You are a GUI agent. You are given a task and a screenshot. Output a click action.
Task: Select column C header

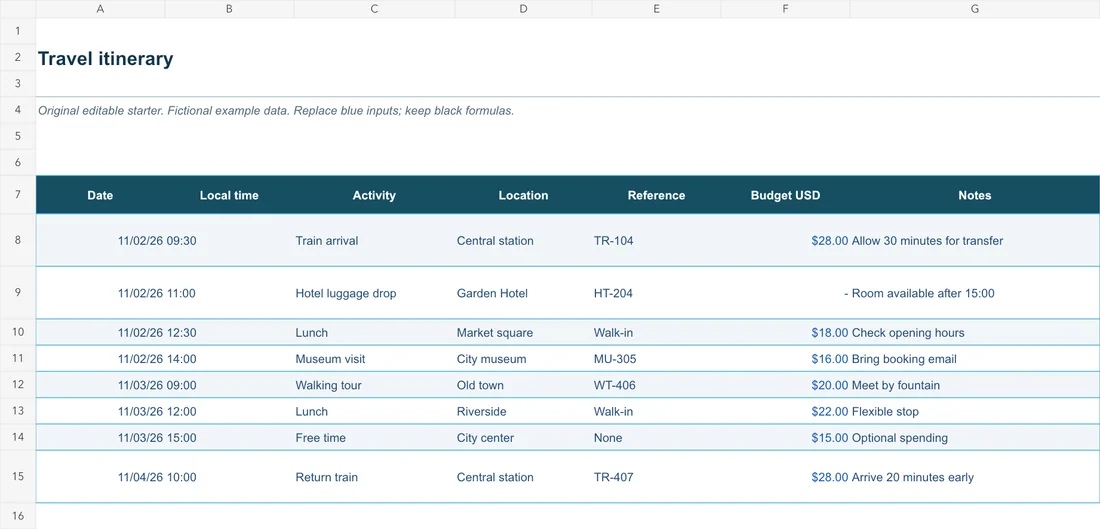375,8
